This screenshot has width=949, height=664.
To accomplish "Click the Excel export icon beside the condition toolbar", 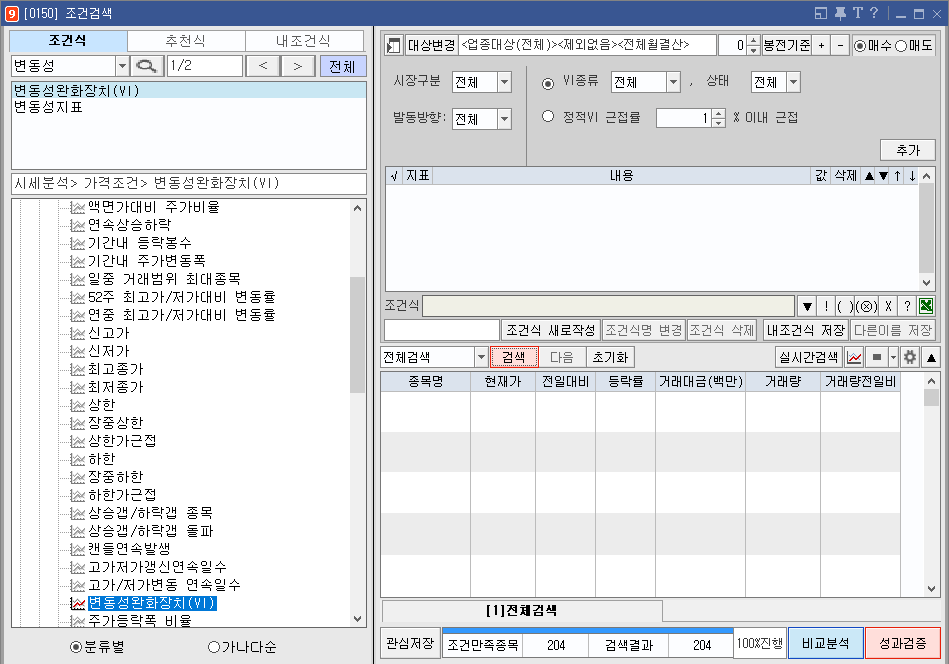I will click(x=926, y=305).
